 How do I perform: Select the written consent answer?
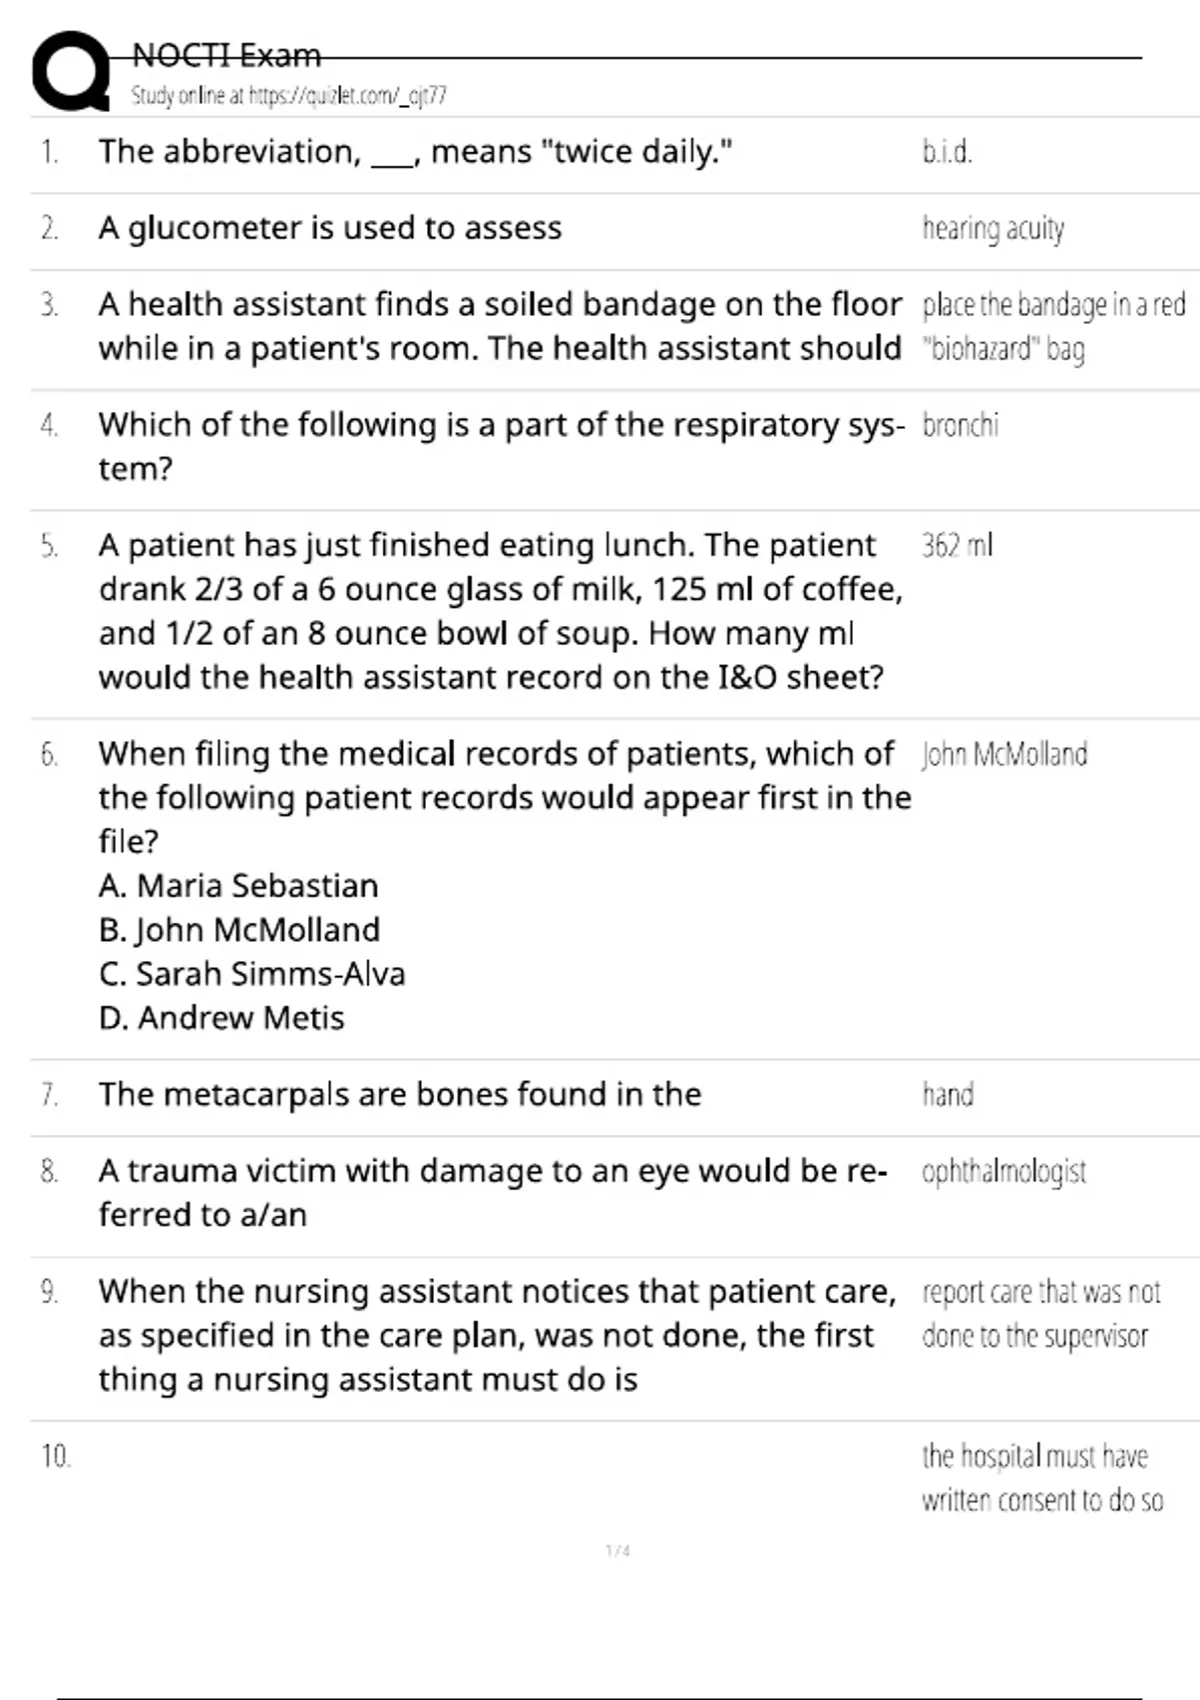tap(1042, 1478)
